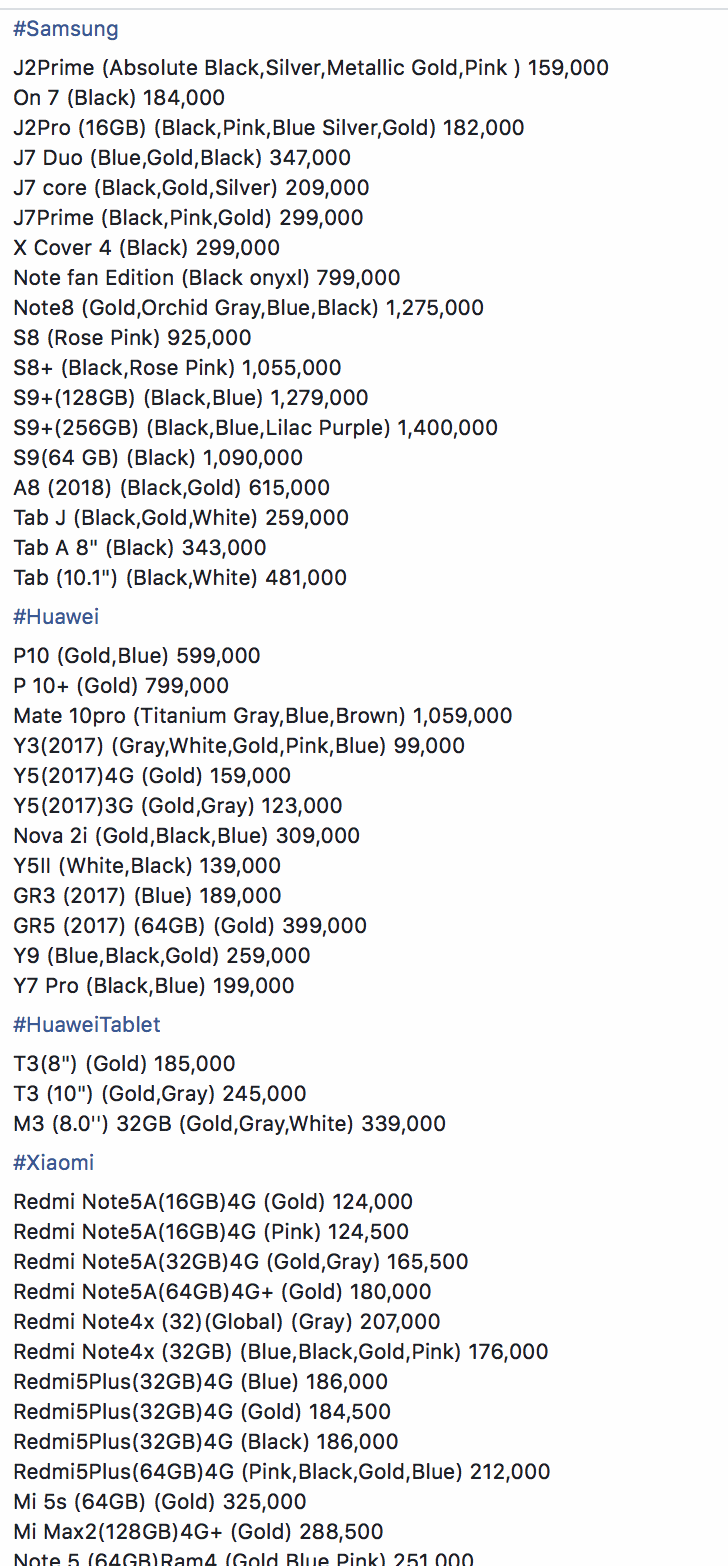Click the Mi 5s (64GB) entry

[x=160, y=1502]
